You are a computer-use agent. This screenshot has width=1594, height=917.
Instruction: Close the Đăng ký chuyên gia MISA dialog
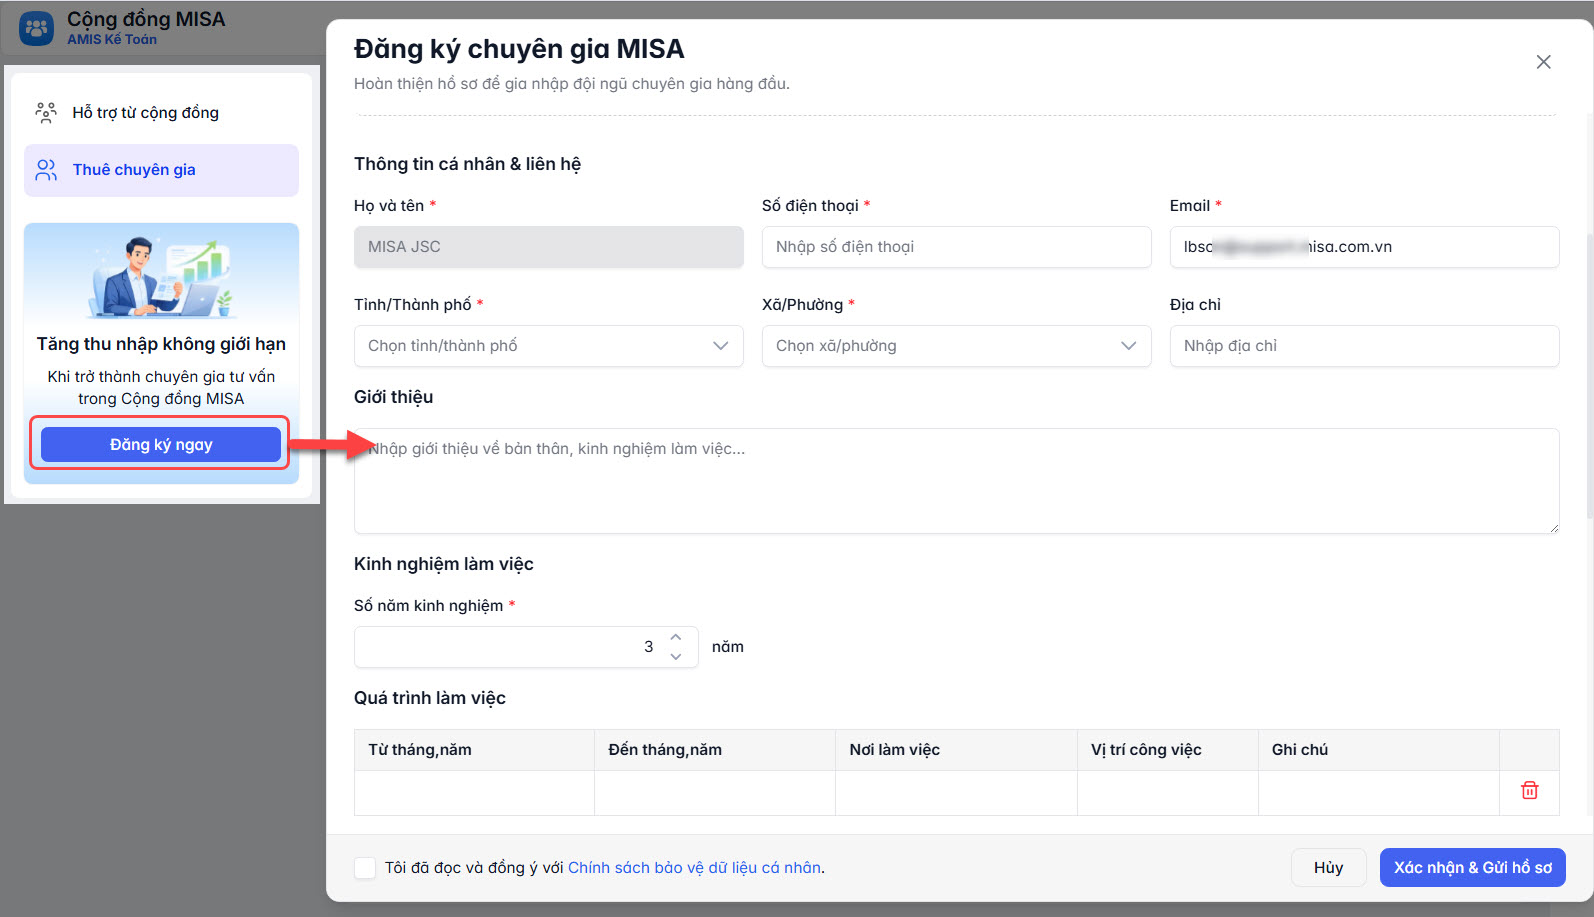pos(1543,62)
